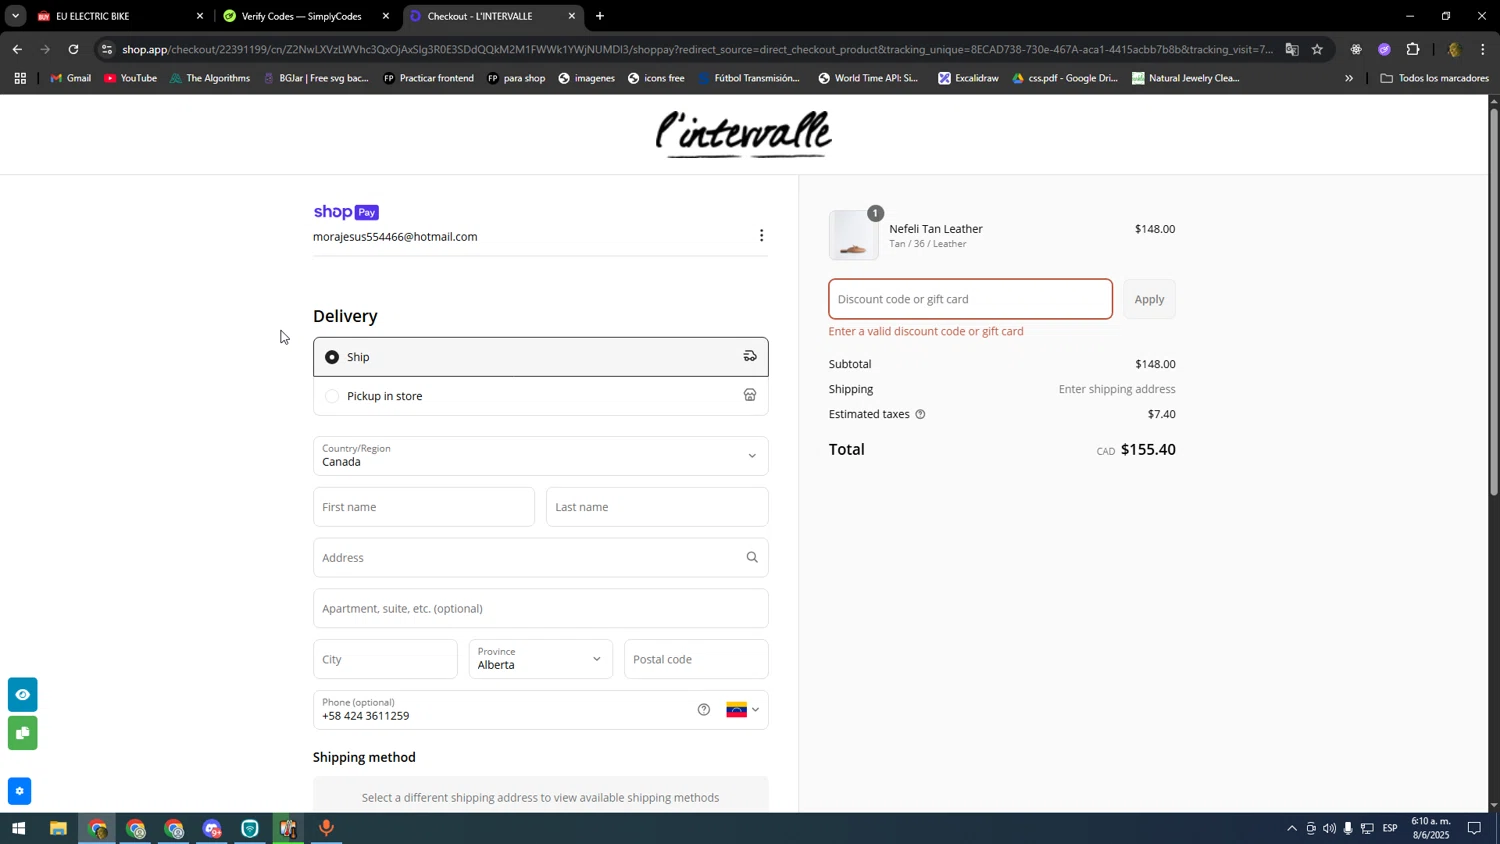Close the Verify Codes tab
The image size is (1500, 844).
pos(386,16)
